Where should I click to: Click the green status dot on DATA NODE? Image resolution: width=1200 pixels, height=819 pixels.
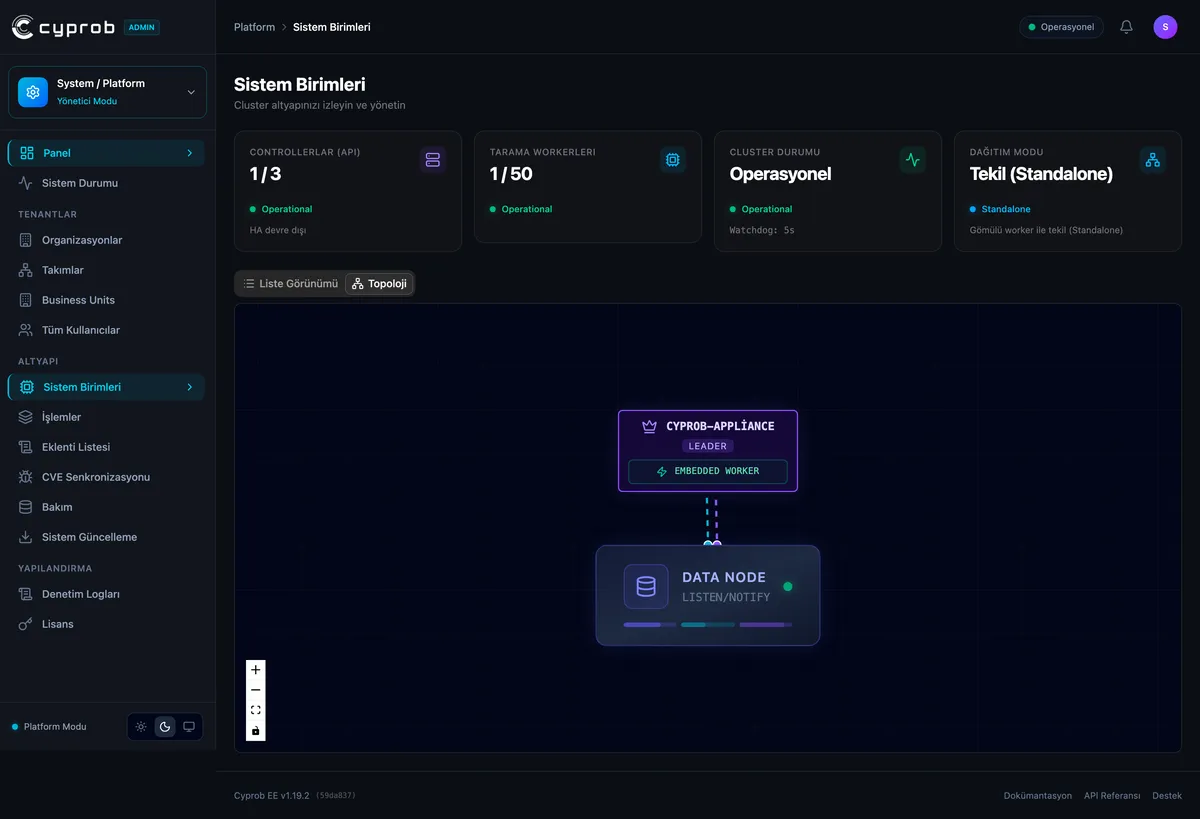(x=787, y=586)
